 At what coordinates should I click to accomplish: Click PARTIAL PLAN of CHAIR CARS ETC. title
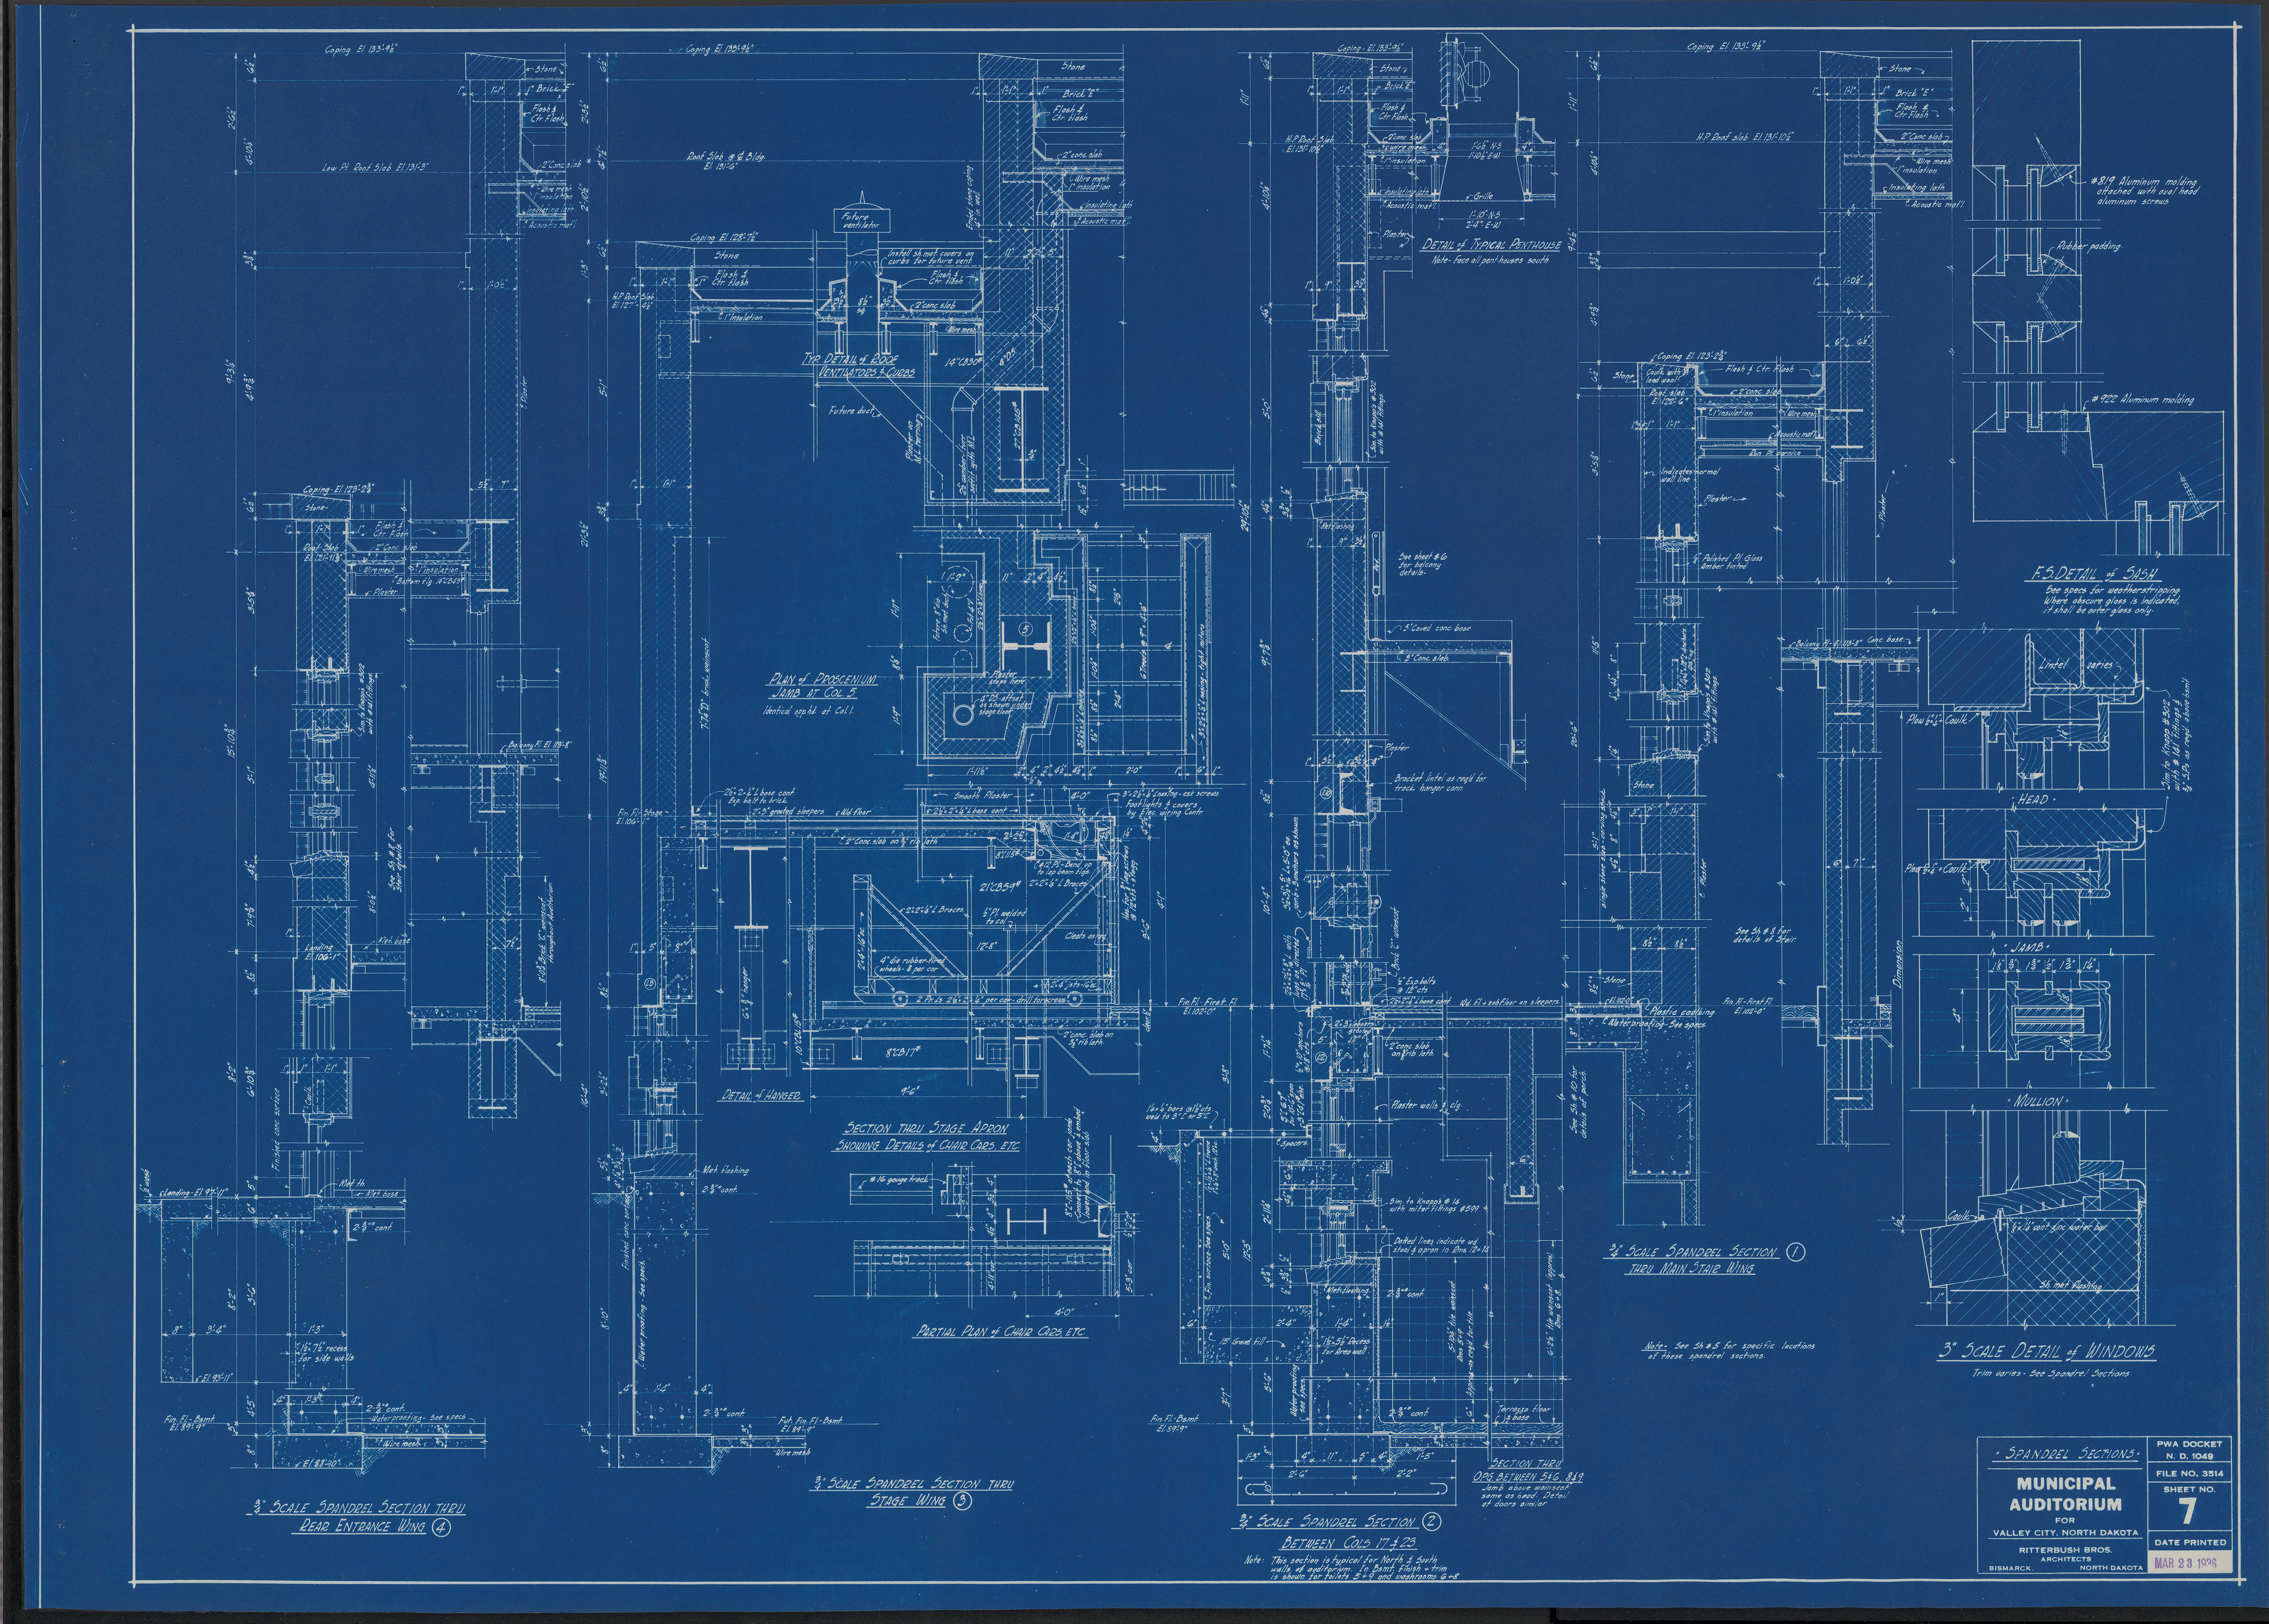point(1002,1331)
